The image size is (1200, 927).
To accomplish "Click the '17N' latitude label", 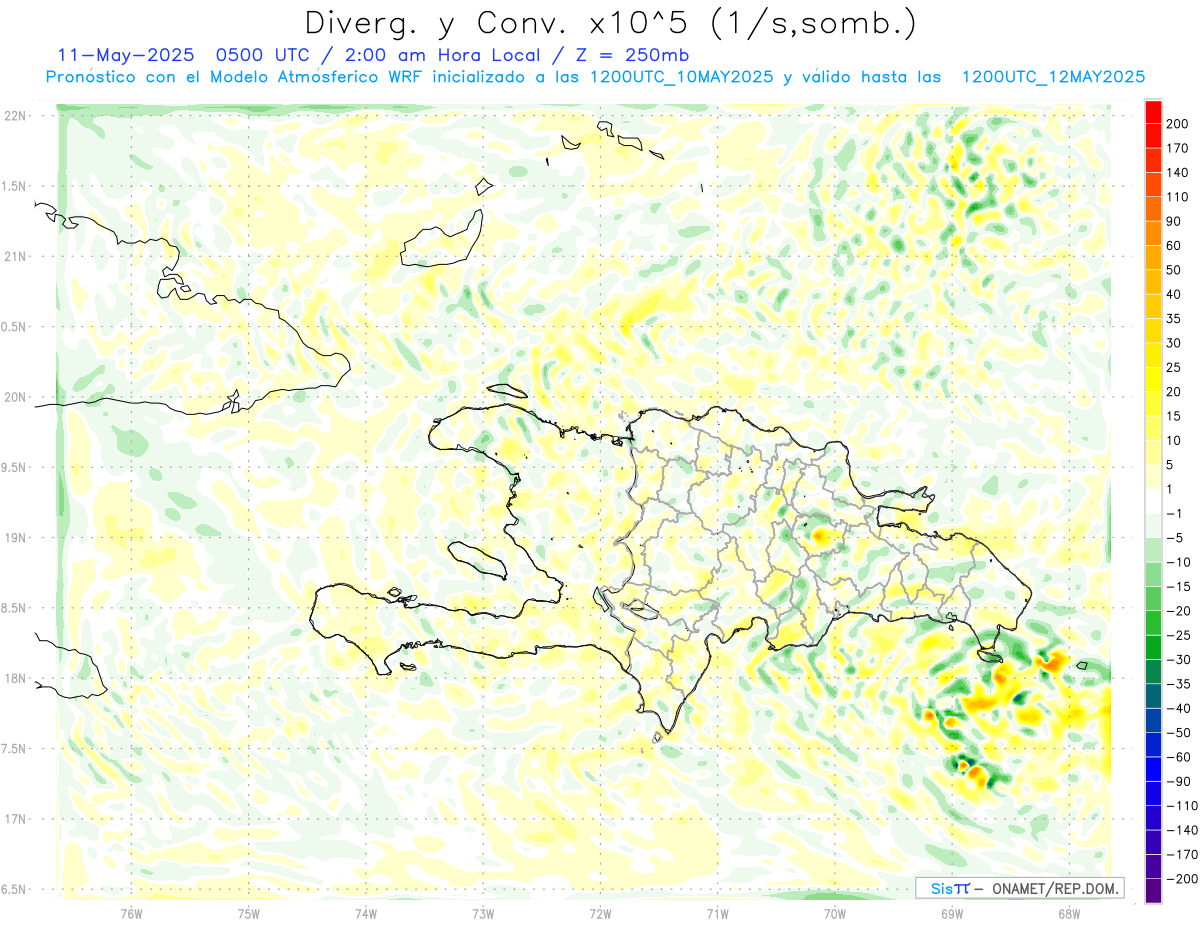I will tap(15, 818).
